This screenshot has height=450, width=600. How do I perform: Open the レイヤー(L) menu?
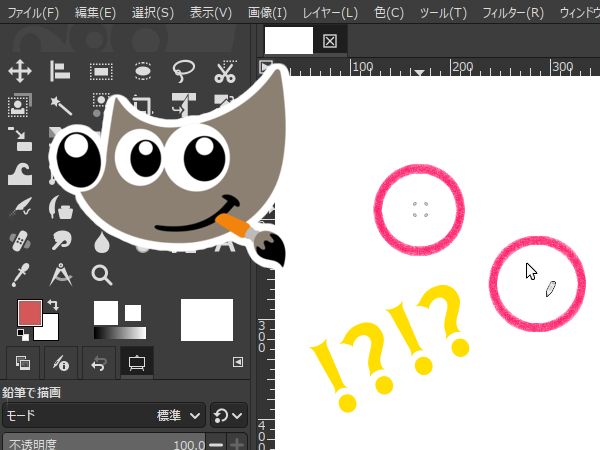330,13
